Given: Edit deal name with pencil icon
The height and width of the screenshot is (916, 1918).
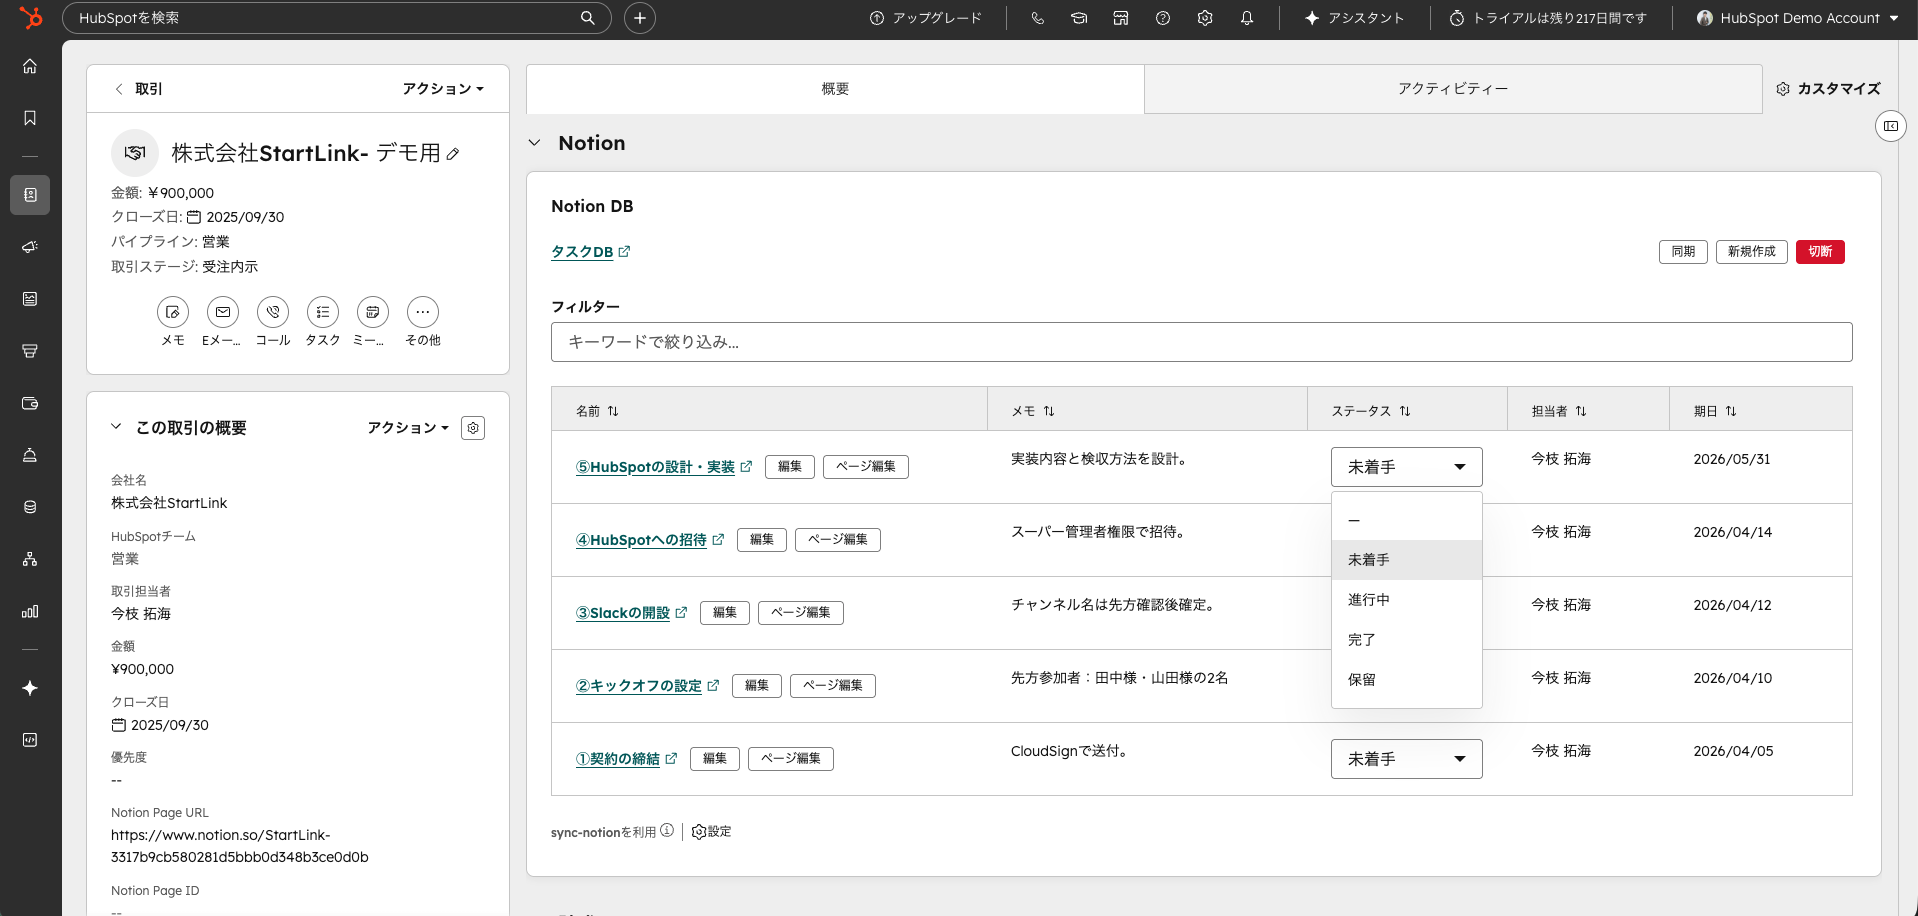Looking at the screenshot, I should [x=453, y=154].
